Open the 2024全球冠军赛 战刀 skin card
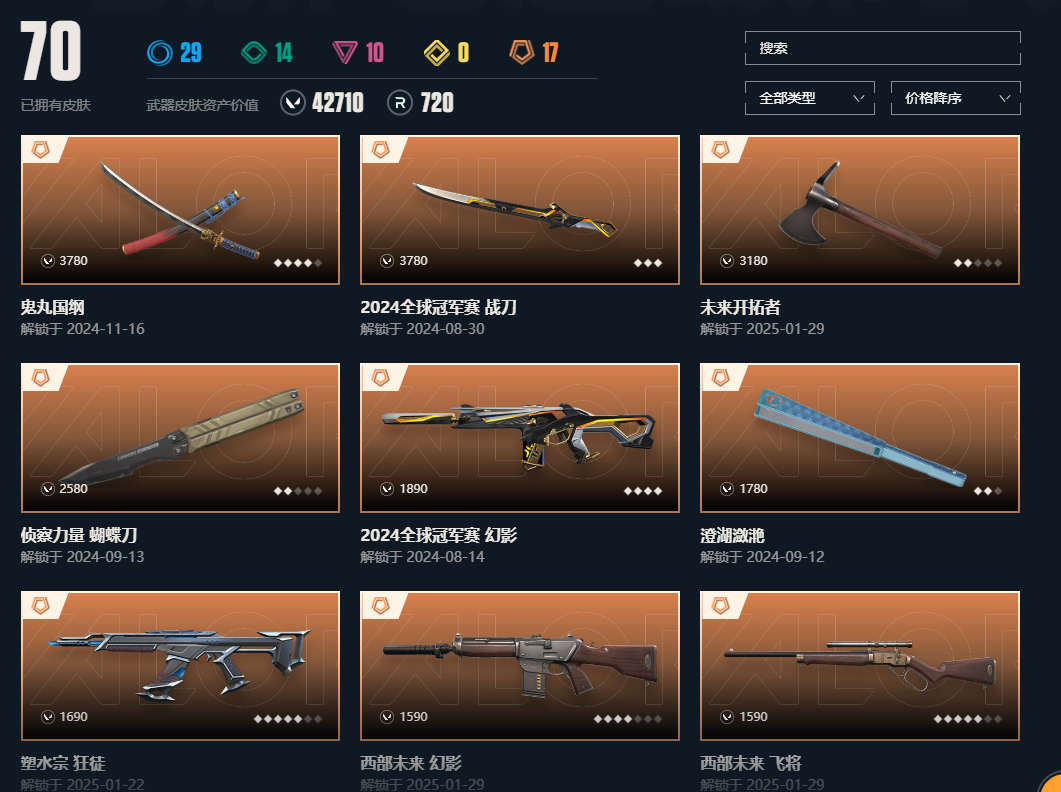The height and width of the screenshot is (792, 1061). click(520, 210)
